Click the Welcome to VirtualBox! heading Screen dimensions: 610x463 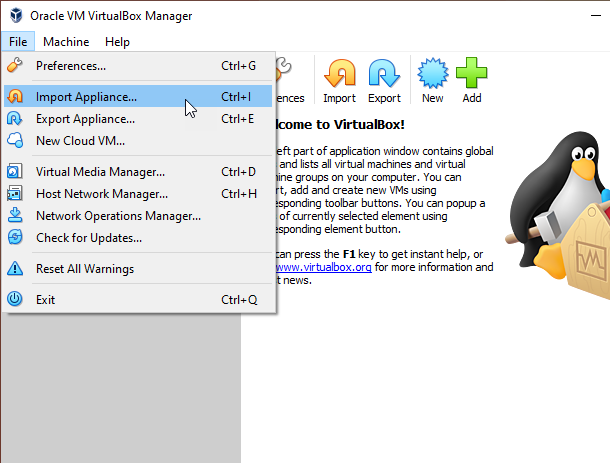tap(340, 125)
